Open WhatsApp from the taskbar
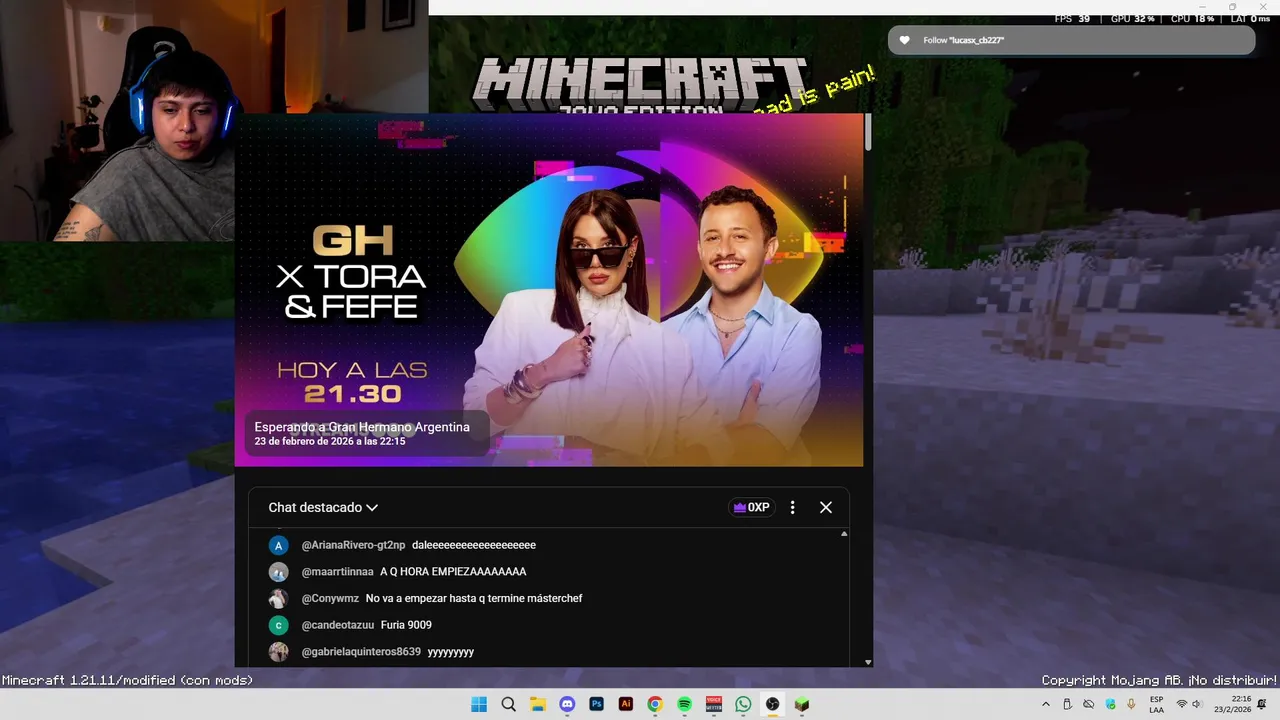Screen dimensions: 1280x720 coord(743,704)
